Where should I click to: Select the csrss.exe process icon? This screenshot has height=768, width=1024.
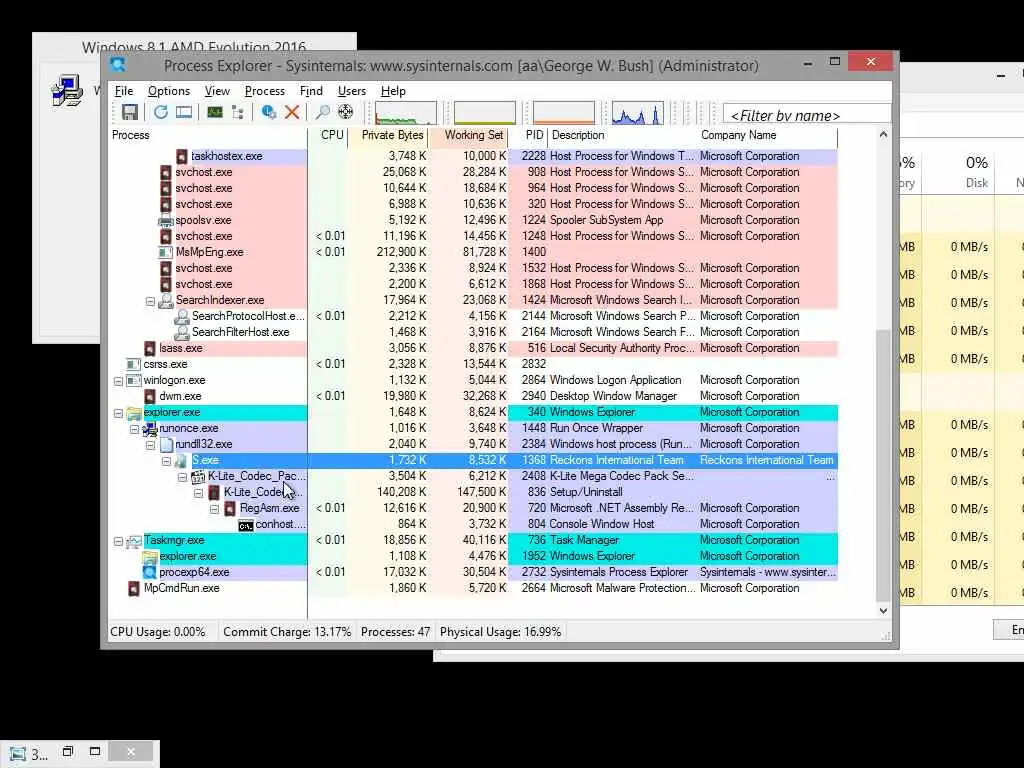click(x=134, y=364)
